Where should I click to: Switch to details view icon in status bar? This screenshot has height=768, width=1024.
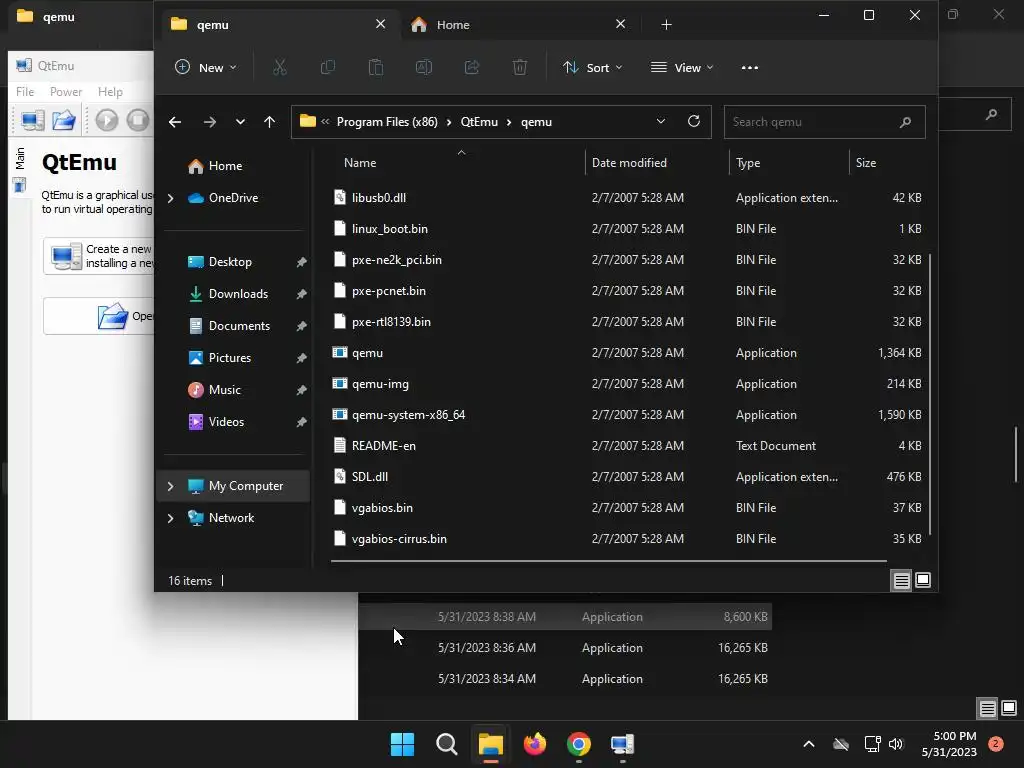[901, 580]
